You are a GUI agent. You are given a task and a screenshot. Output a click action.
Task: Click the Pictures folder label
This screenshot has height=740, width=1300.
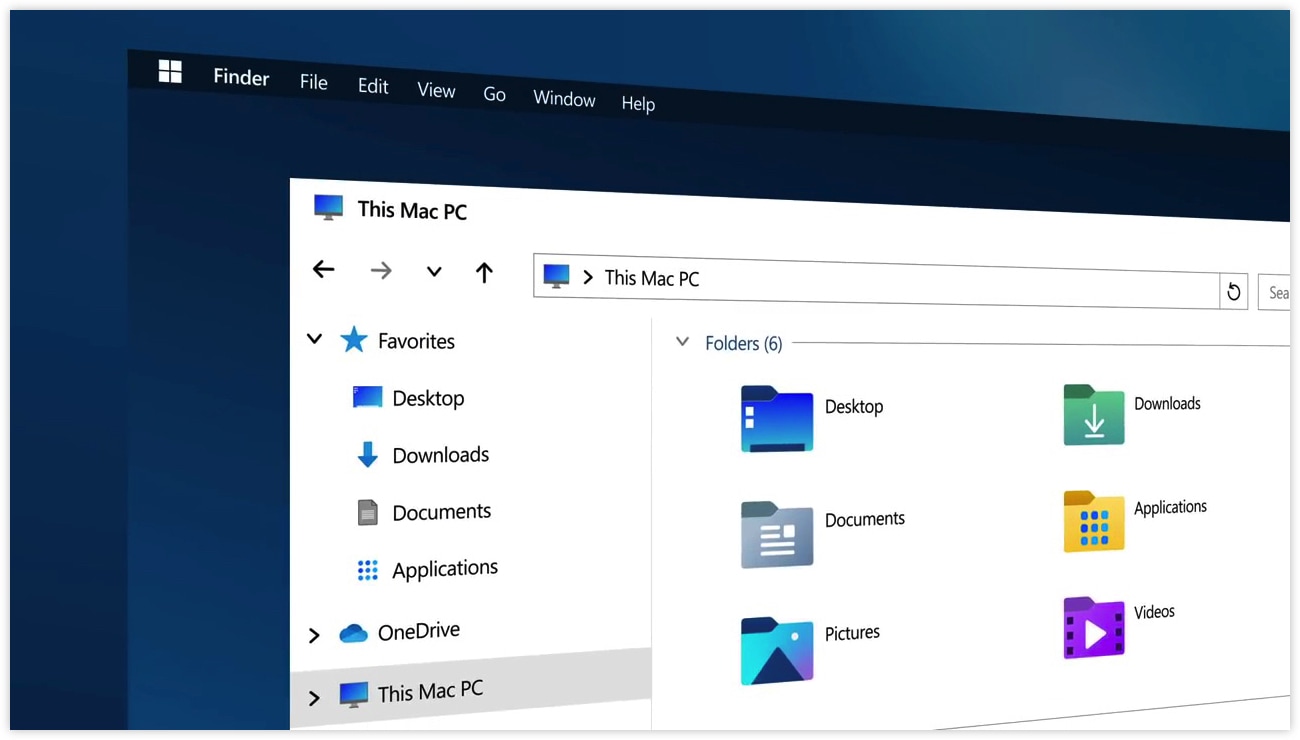coord(852,633)
